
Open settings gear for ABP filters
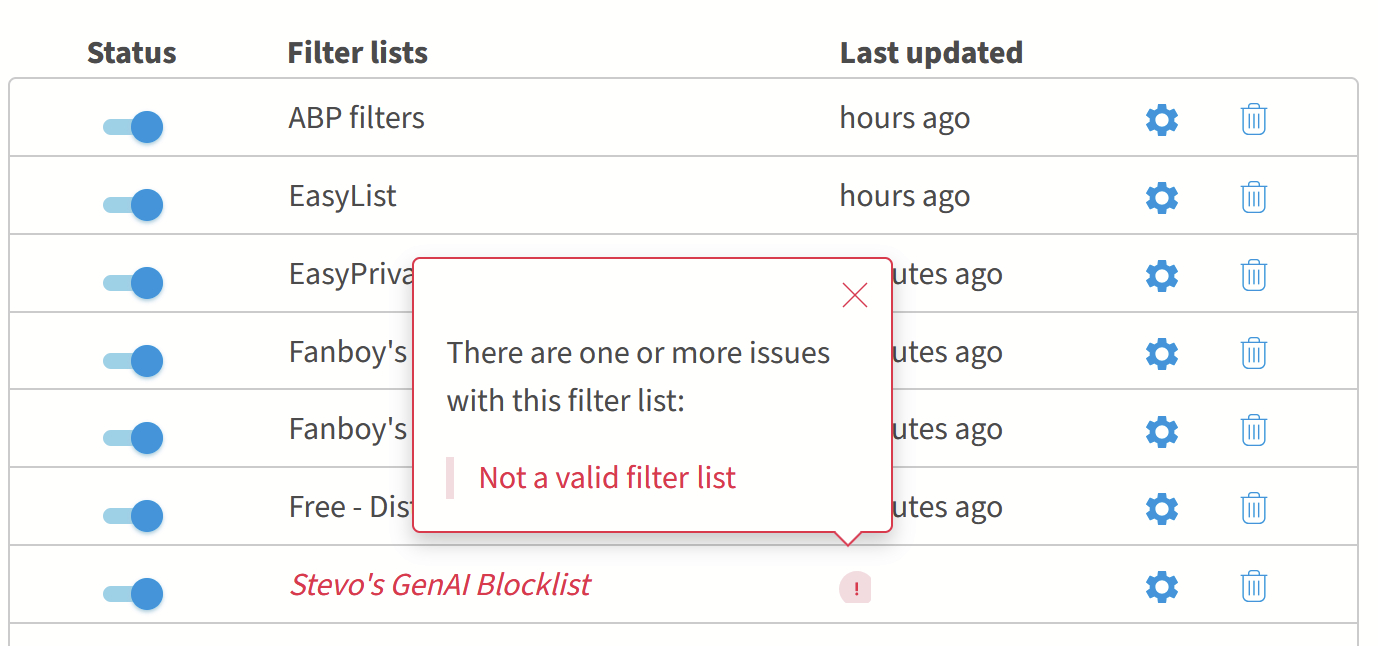click(x=1161, y=120)
